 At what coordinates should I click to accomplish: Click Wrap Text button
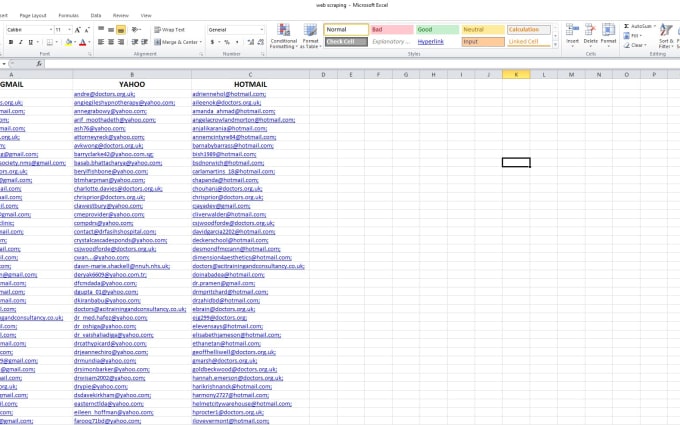click(170, 29)
